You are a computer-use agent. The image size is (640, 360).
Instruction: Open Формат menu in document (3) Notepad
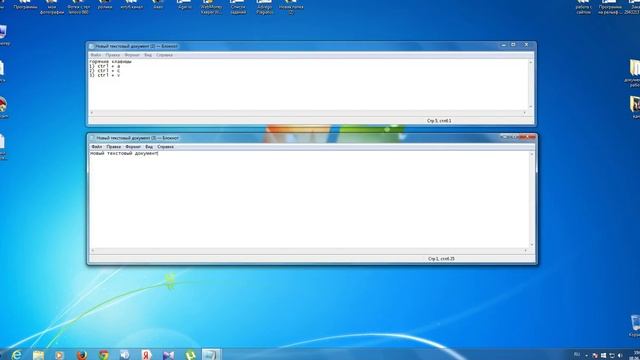coord(133,147)
